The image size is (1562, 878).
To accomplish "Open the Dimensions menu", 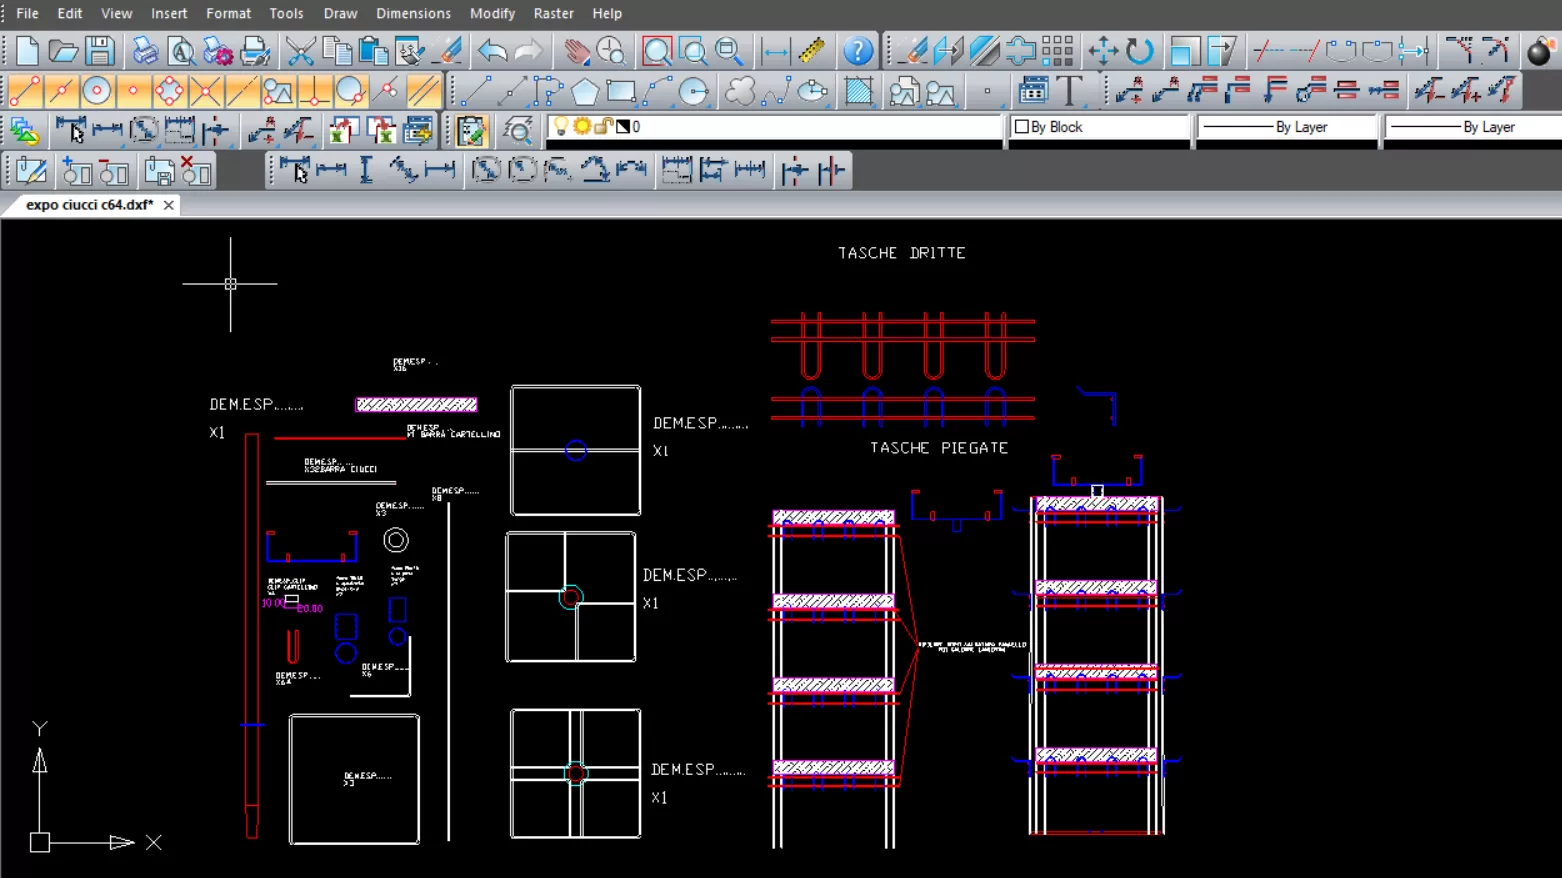I will pos(413,13).
